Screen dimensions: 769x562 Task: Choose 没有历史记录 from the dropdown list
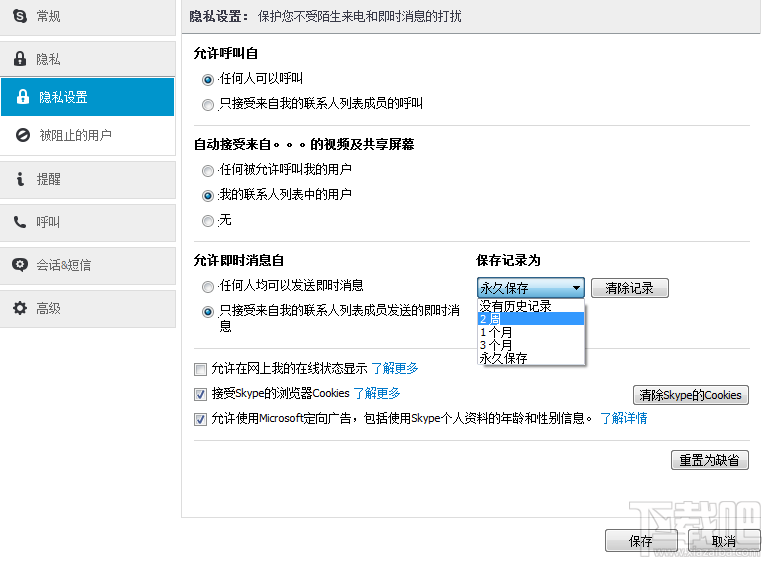tap(531, 306)
